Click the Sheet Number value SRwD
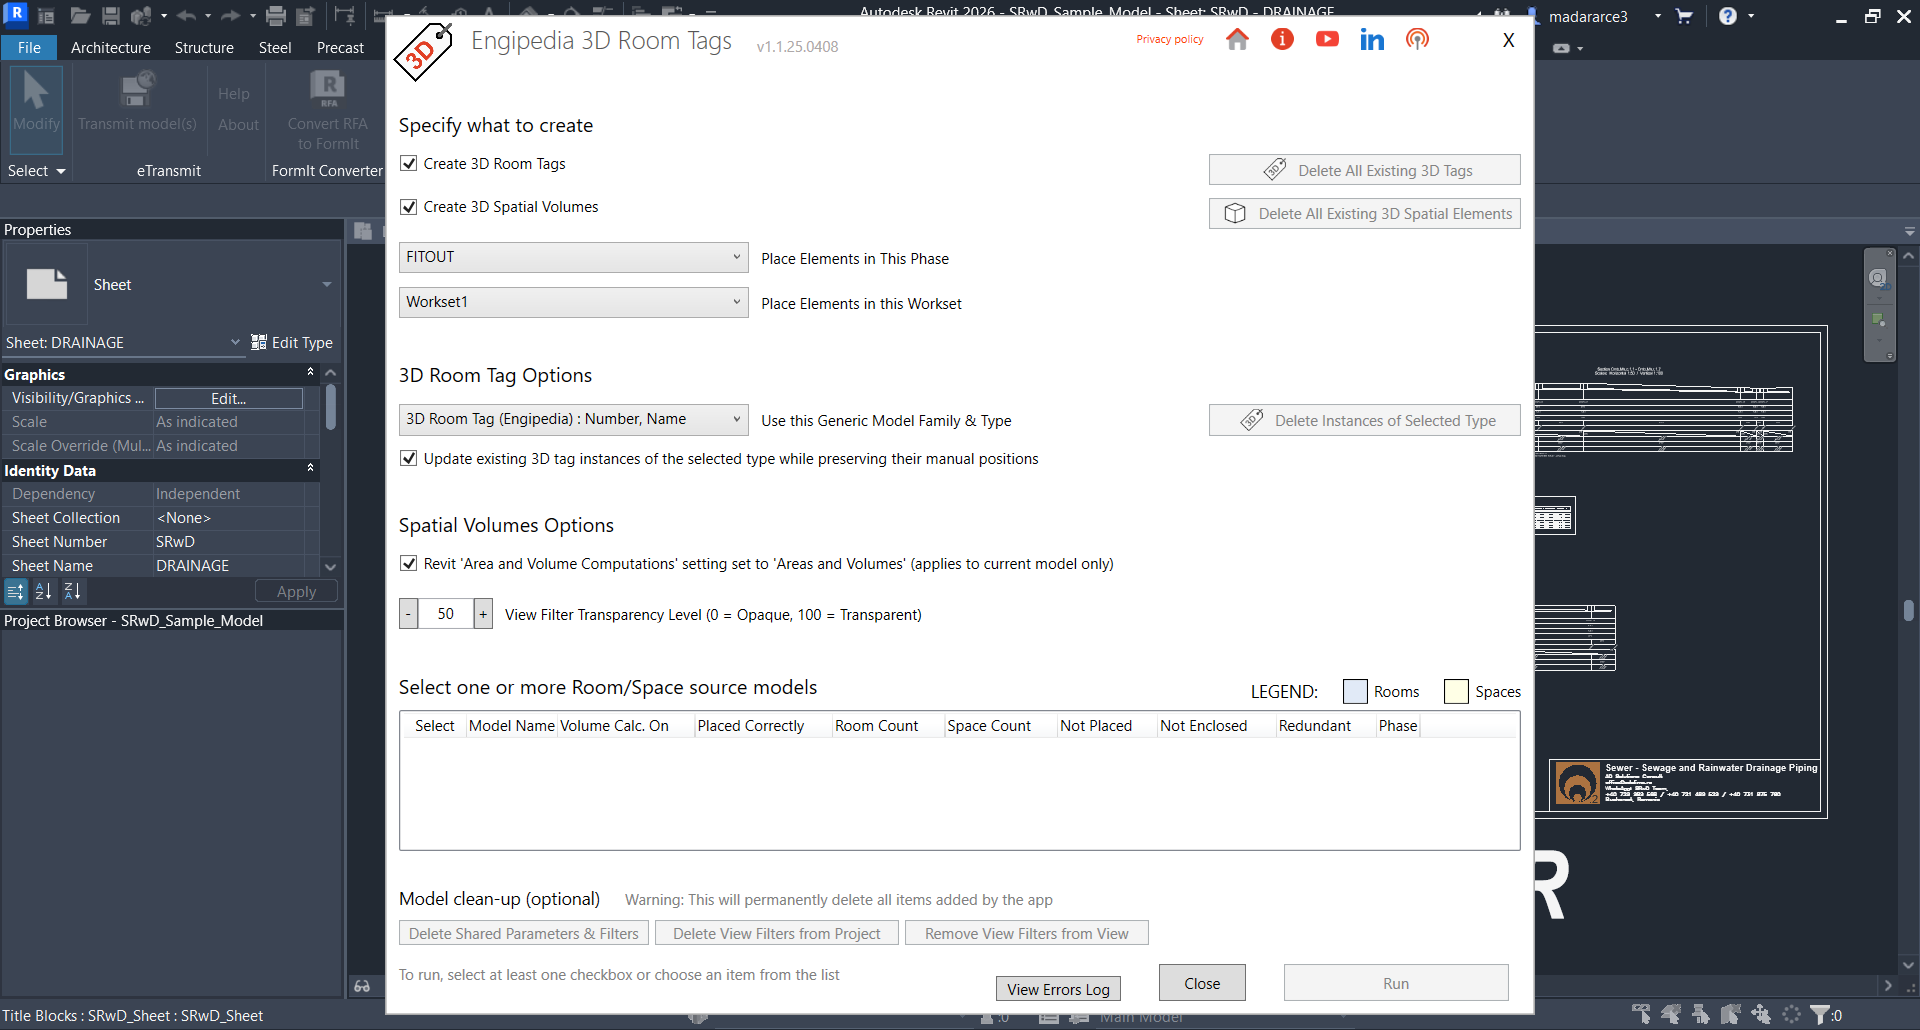This screenshot has width=1920, height=1030. pyautogui.click(x=229, y=542)
